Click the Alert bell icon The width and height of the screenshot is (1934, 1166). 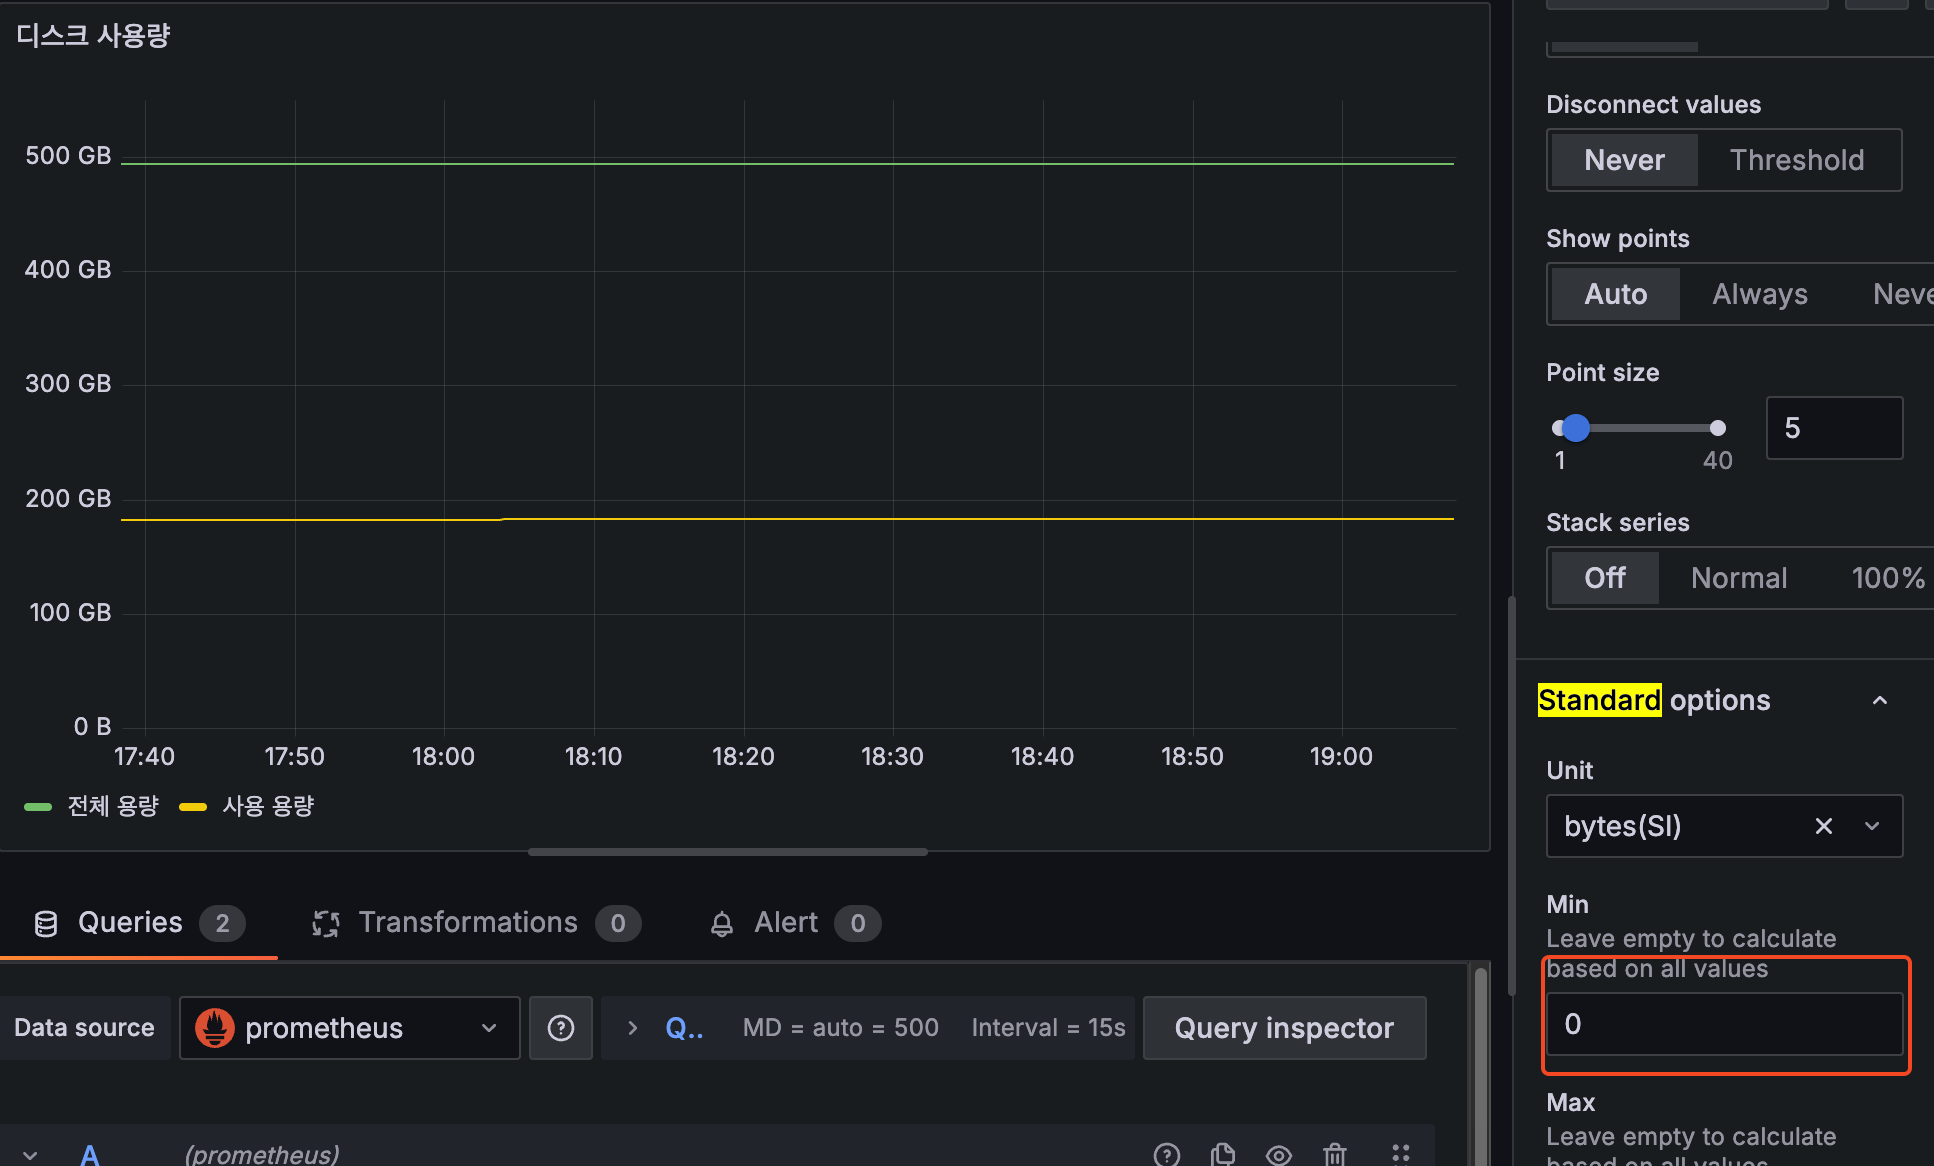coord(722,923)
